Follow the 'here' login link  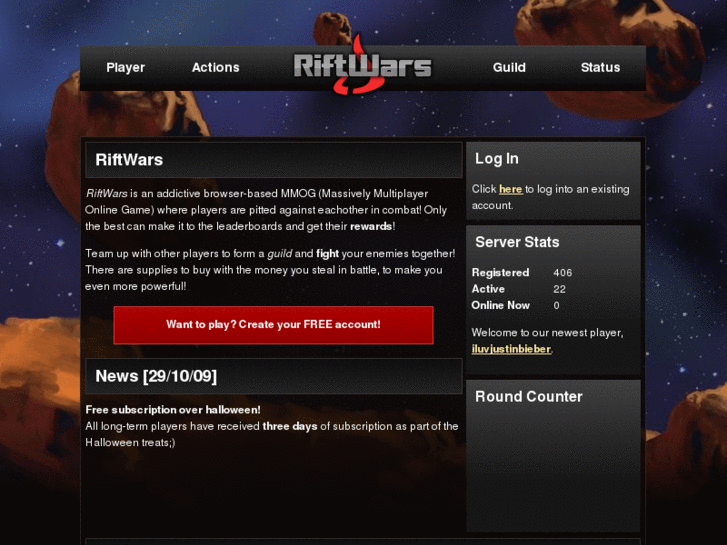point(510,189)
